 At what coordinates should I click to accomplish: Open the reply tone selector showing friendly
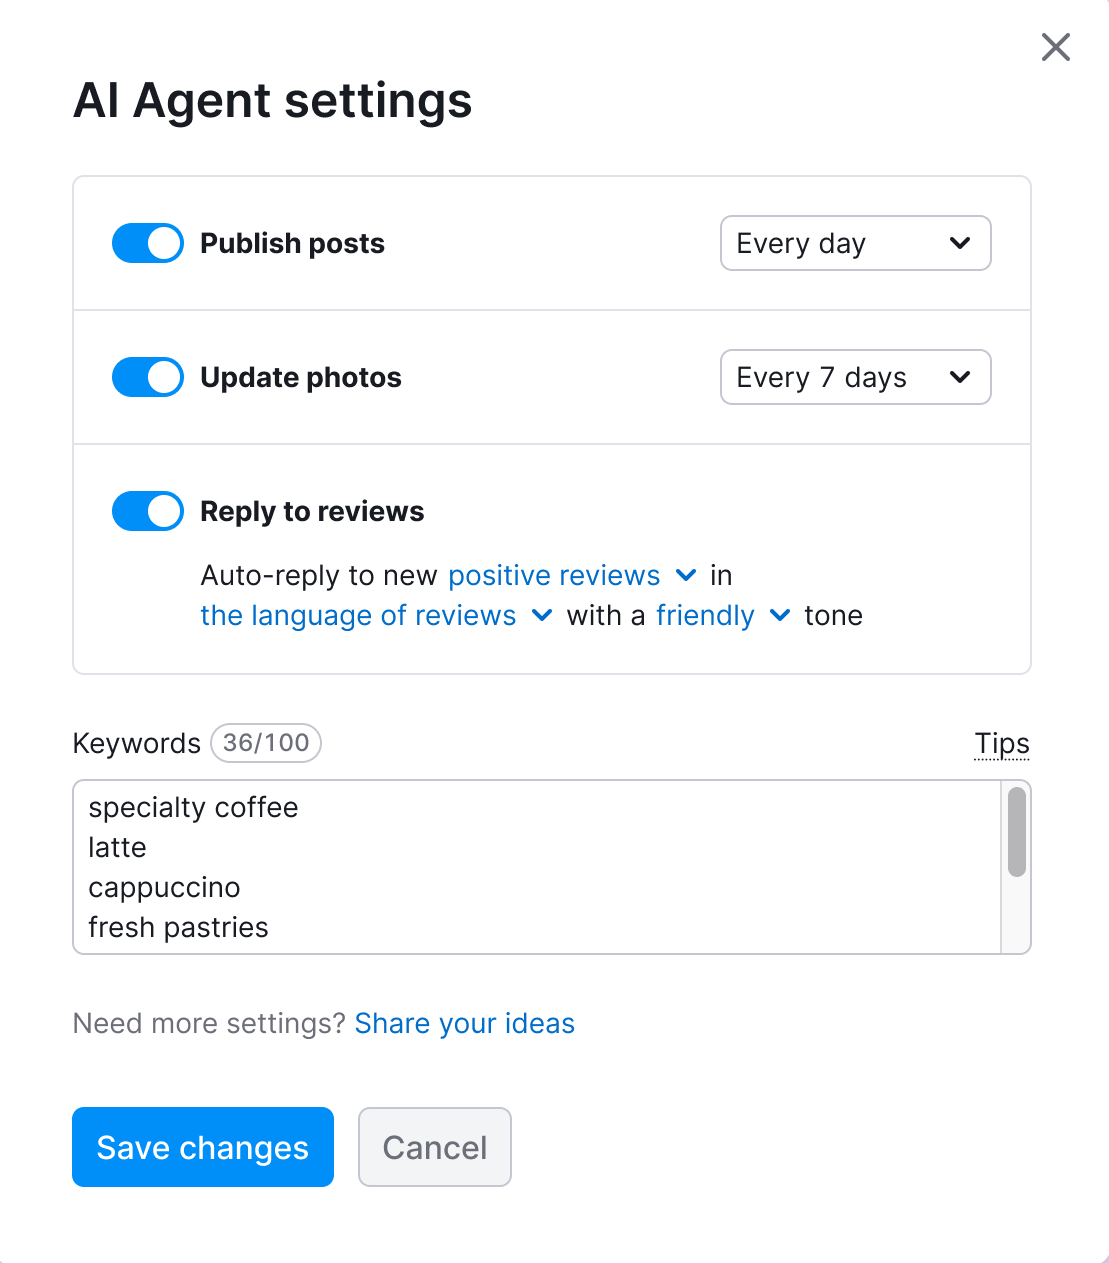tap(705, 615)
